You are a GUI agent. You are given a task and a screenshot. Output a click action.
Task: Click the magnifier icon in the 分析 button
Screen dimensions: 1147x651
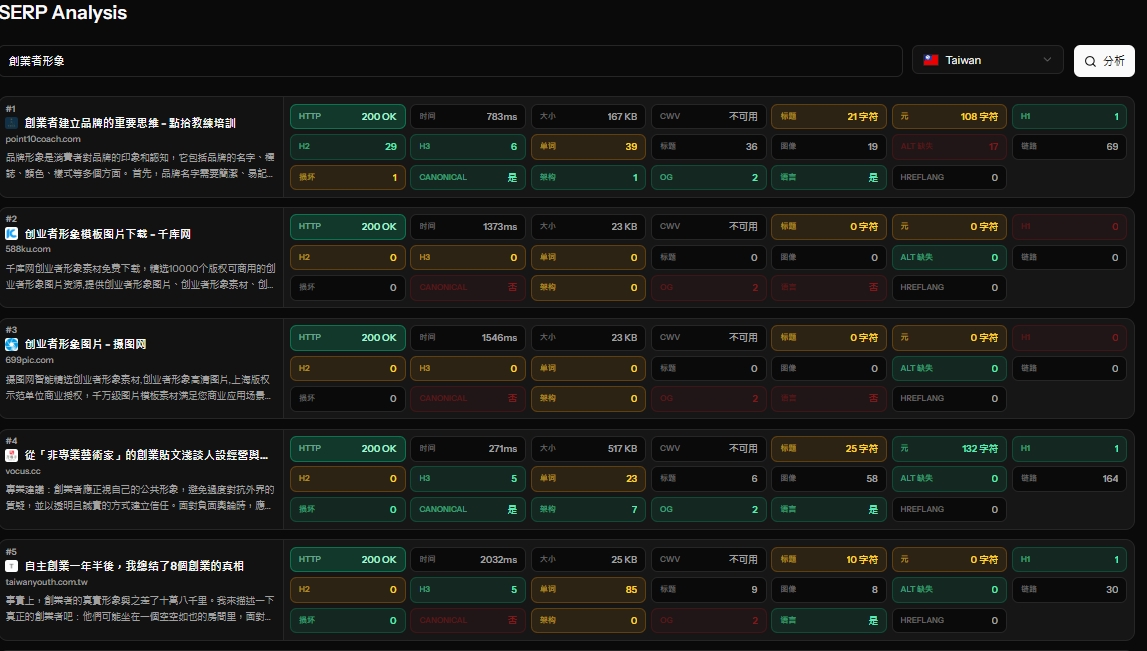1090,61
